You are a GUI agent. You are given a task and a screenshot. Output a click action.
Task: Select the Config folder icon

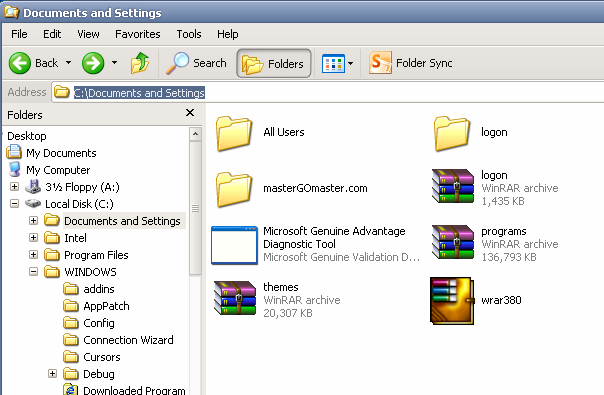click(71, 323)
